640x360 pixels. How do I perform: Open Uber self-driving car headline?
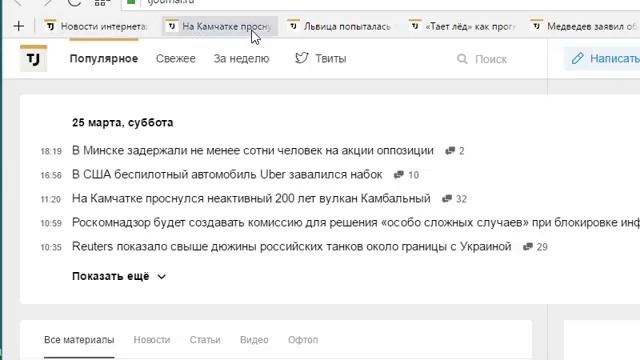tap(227, 175)
